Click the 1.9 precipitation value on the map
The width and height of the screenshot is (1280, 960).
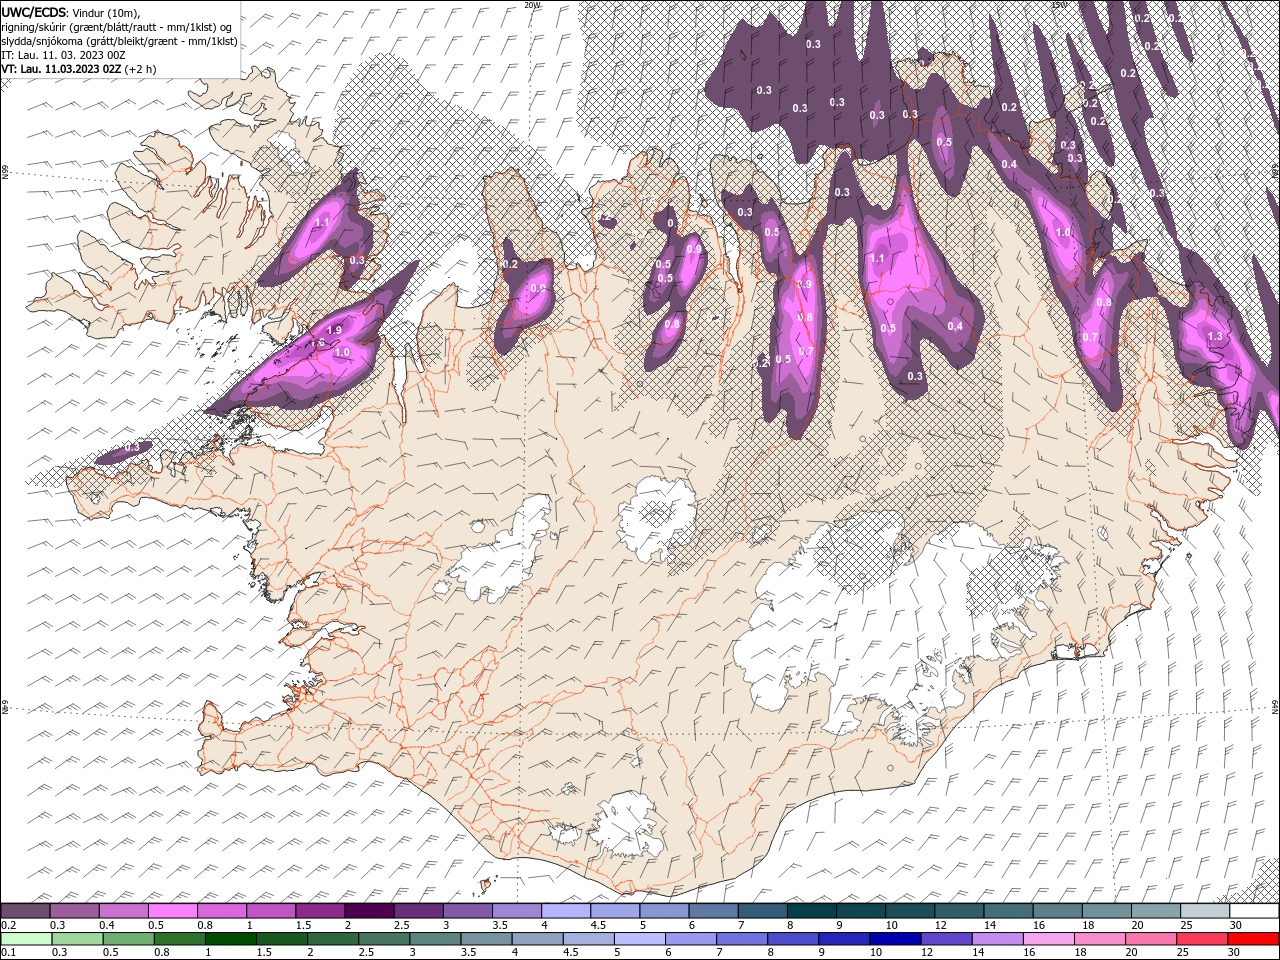tap(335, 330)
